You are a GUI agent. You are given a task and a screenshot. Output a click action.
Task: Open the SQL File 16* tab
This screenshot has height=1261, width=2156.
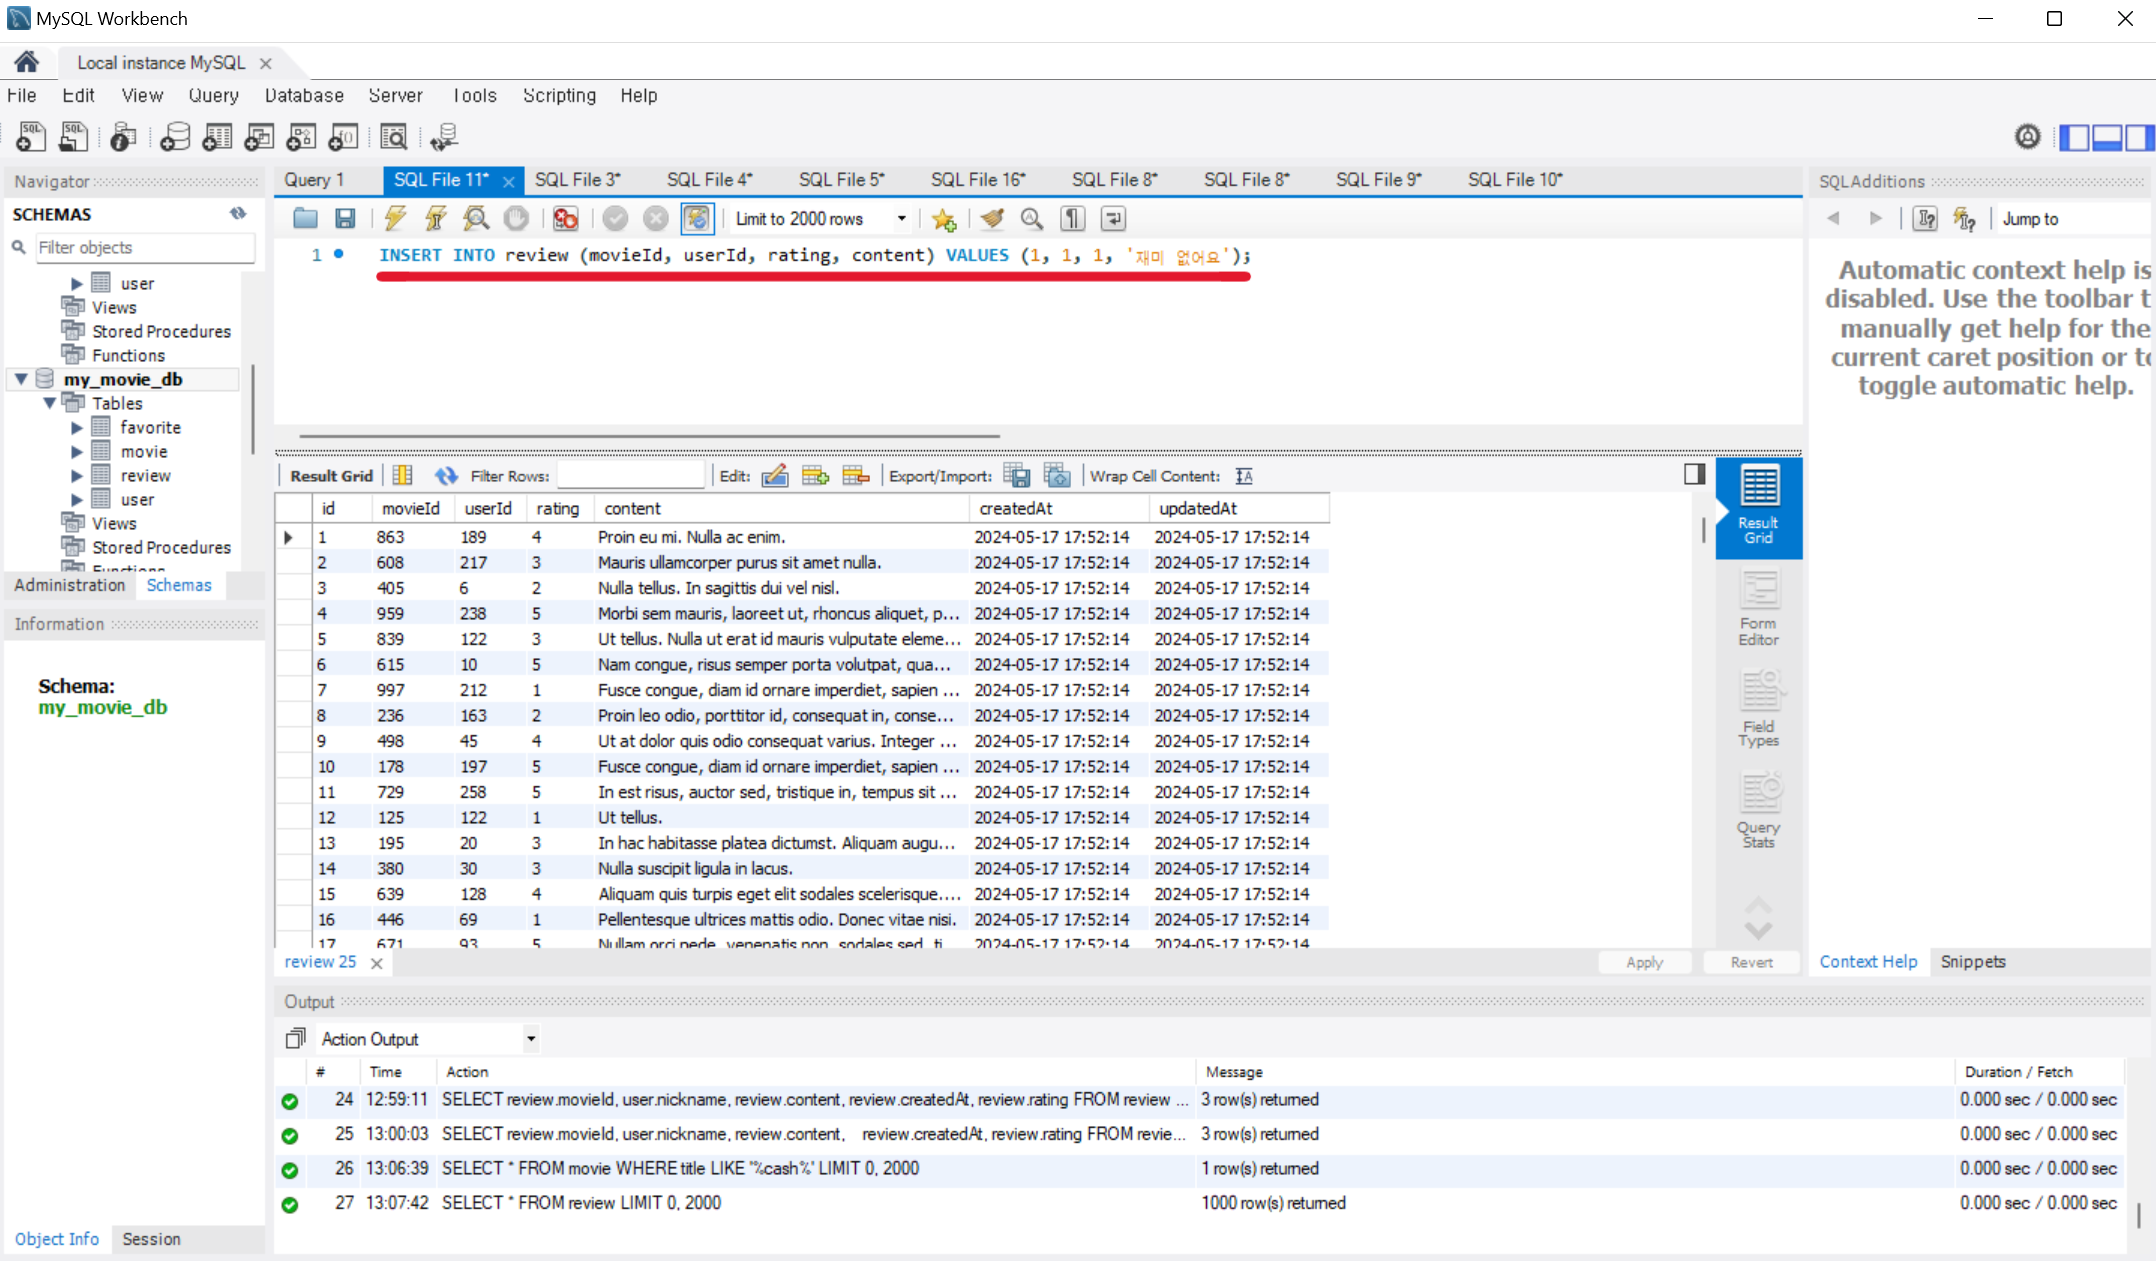point(978,179)
